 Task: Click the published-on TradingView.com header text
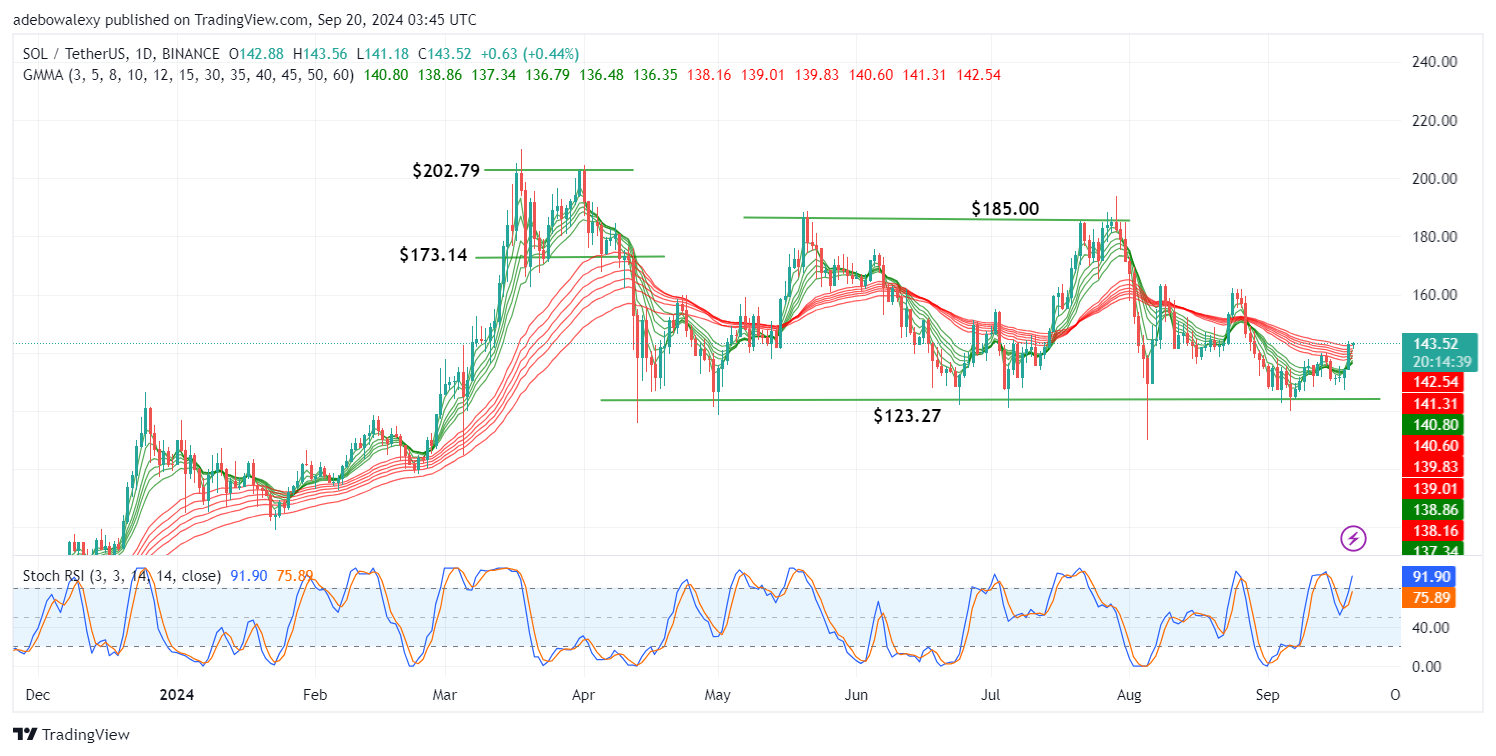click(244, 19)
